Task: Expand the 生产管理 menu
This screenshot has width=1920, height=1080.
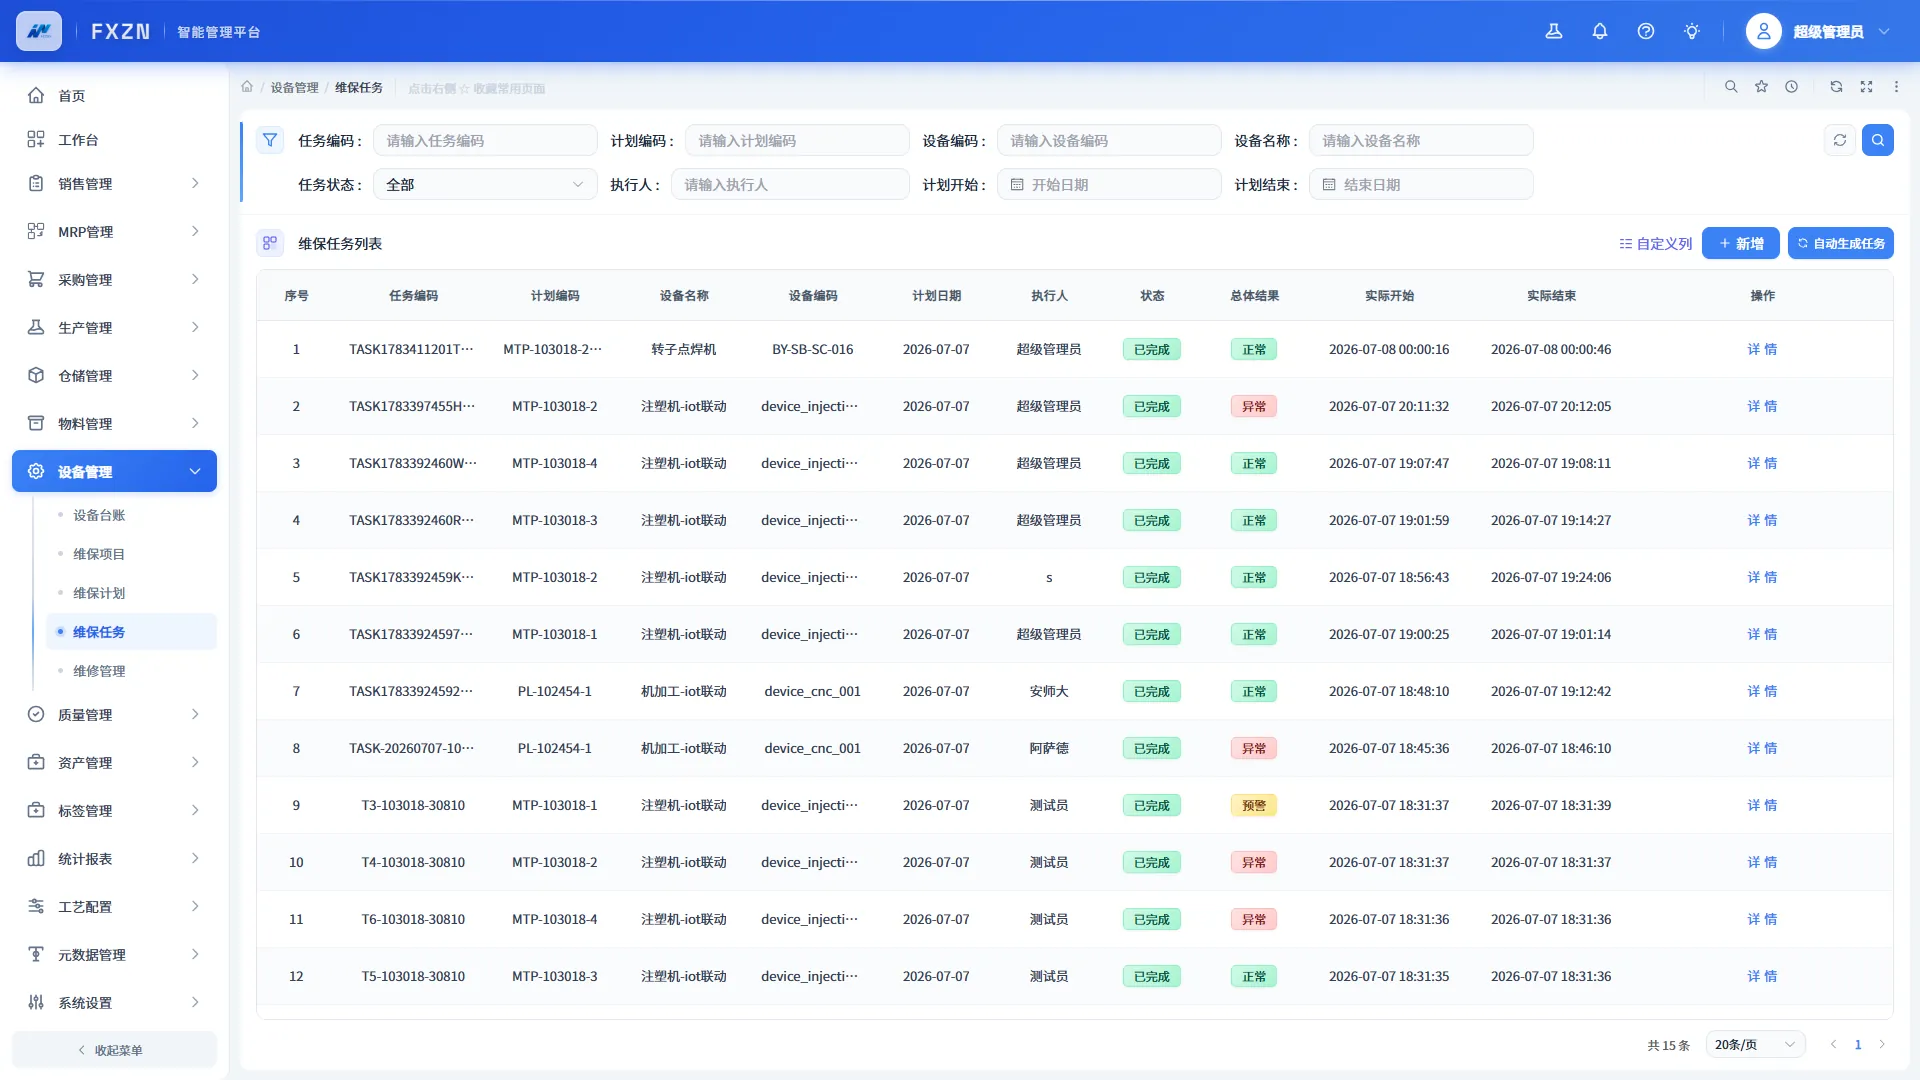Action: tap(114, 328)
